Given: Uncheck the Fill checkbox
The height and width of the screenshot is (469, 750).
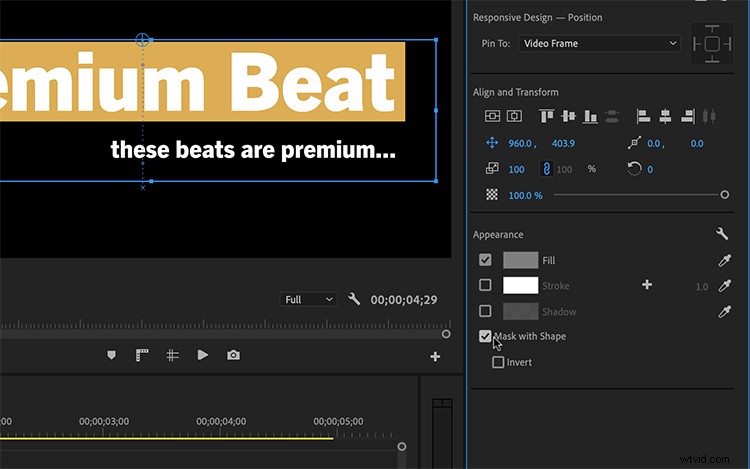Looking at the screenshot, I should (x=485, y=260).
